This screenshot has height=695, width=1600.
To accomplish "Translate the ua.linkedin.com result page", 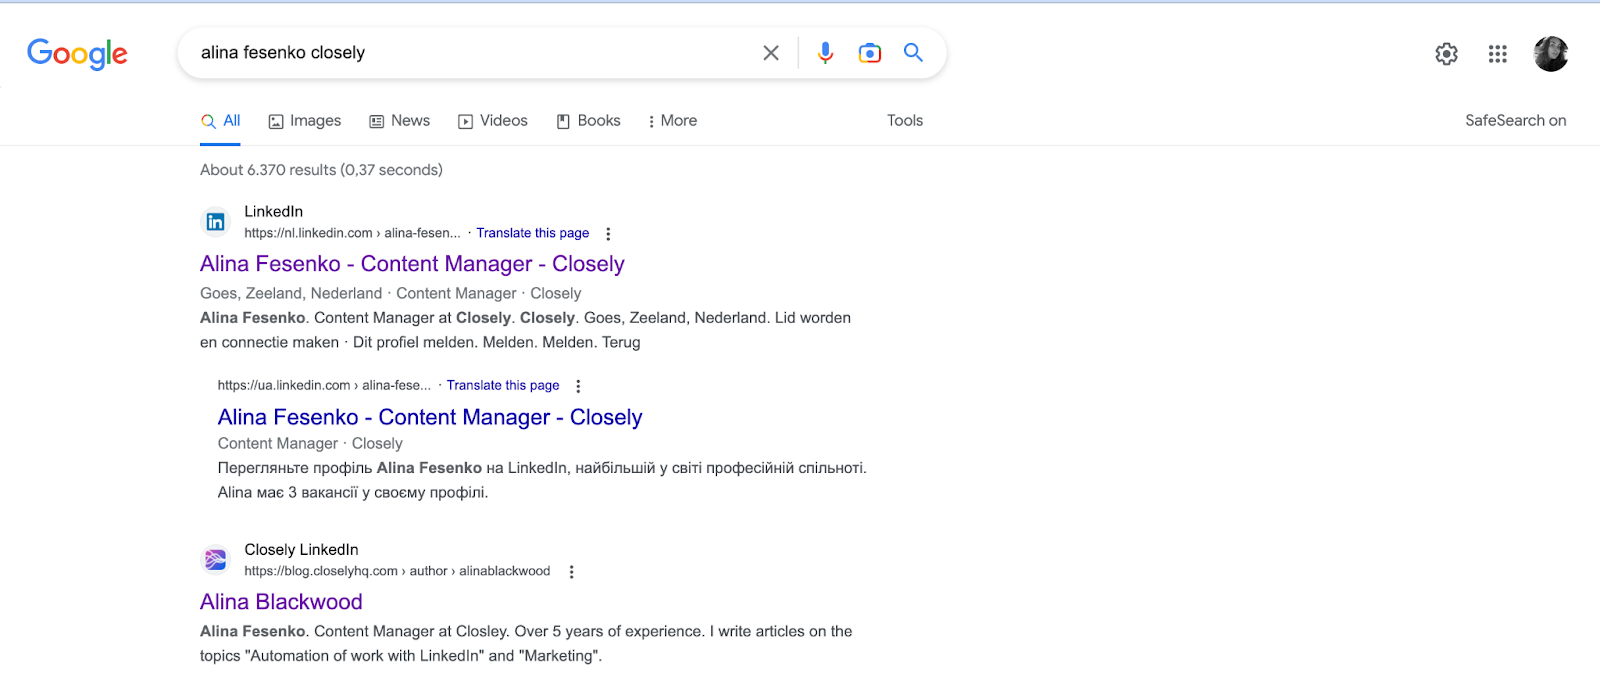I will point(503,385).
